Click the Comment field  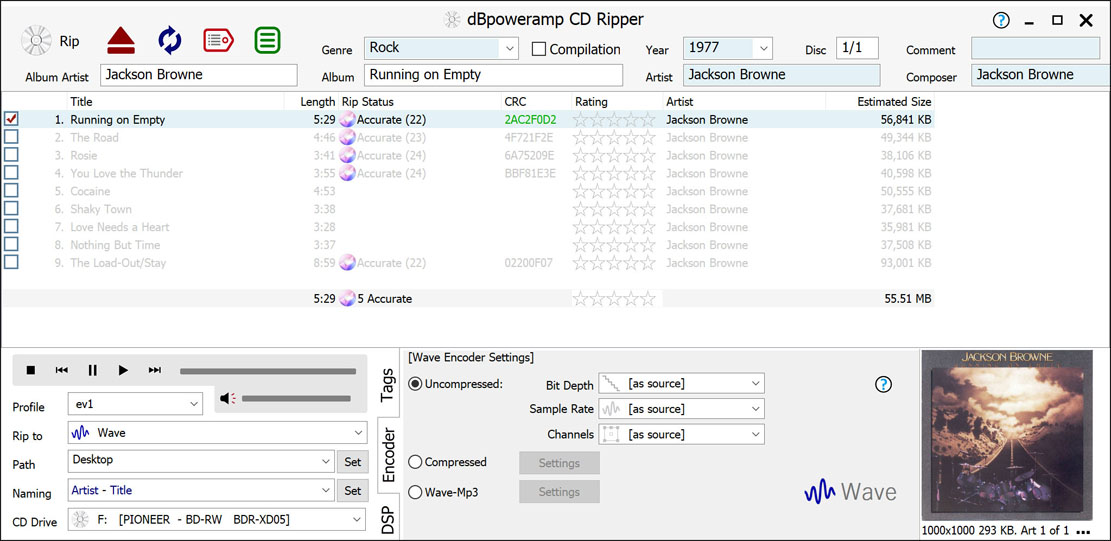tap(1035, 48)
